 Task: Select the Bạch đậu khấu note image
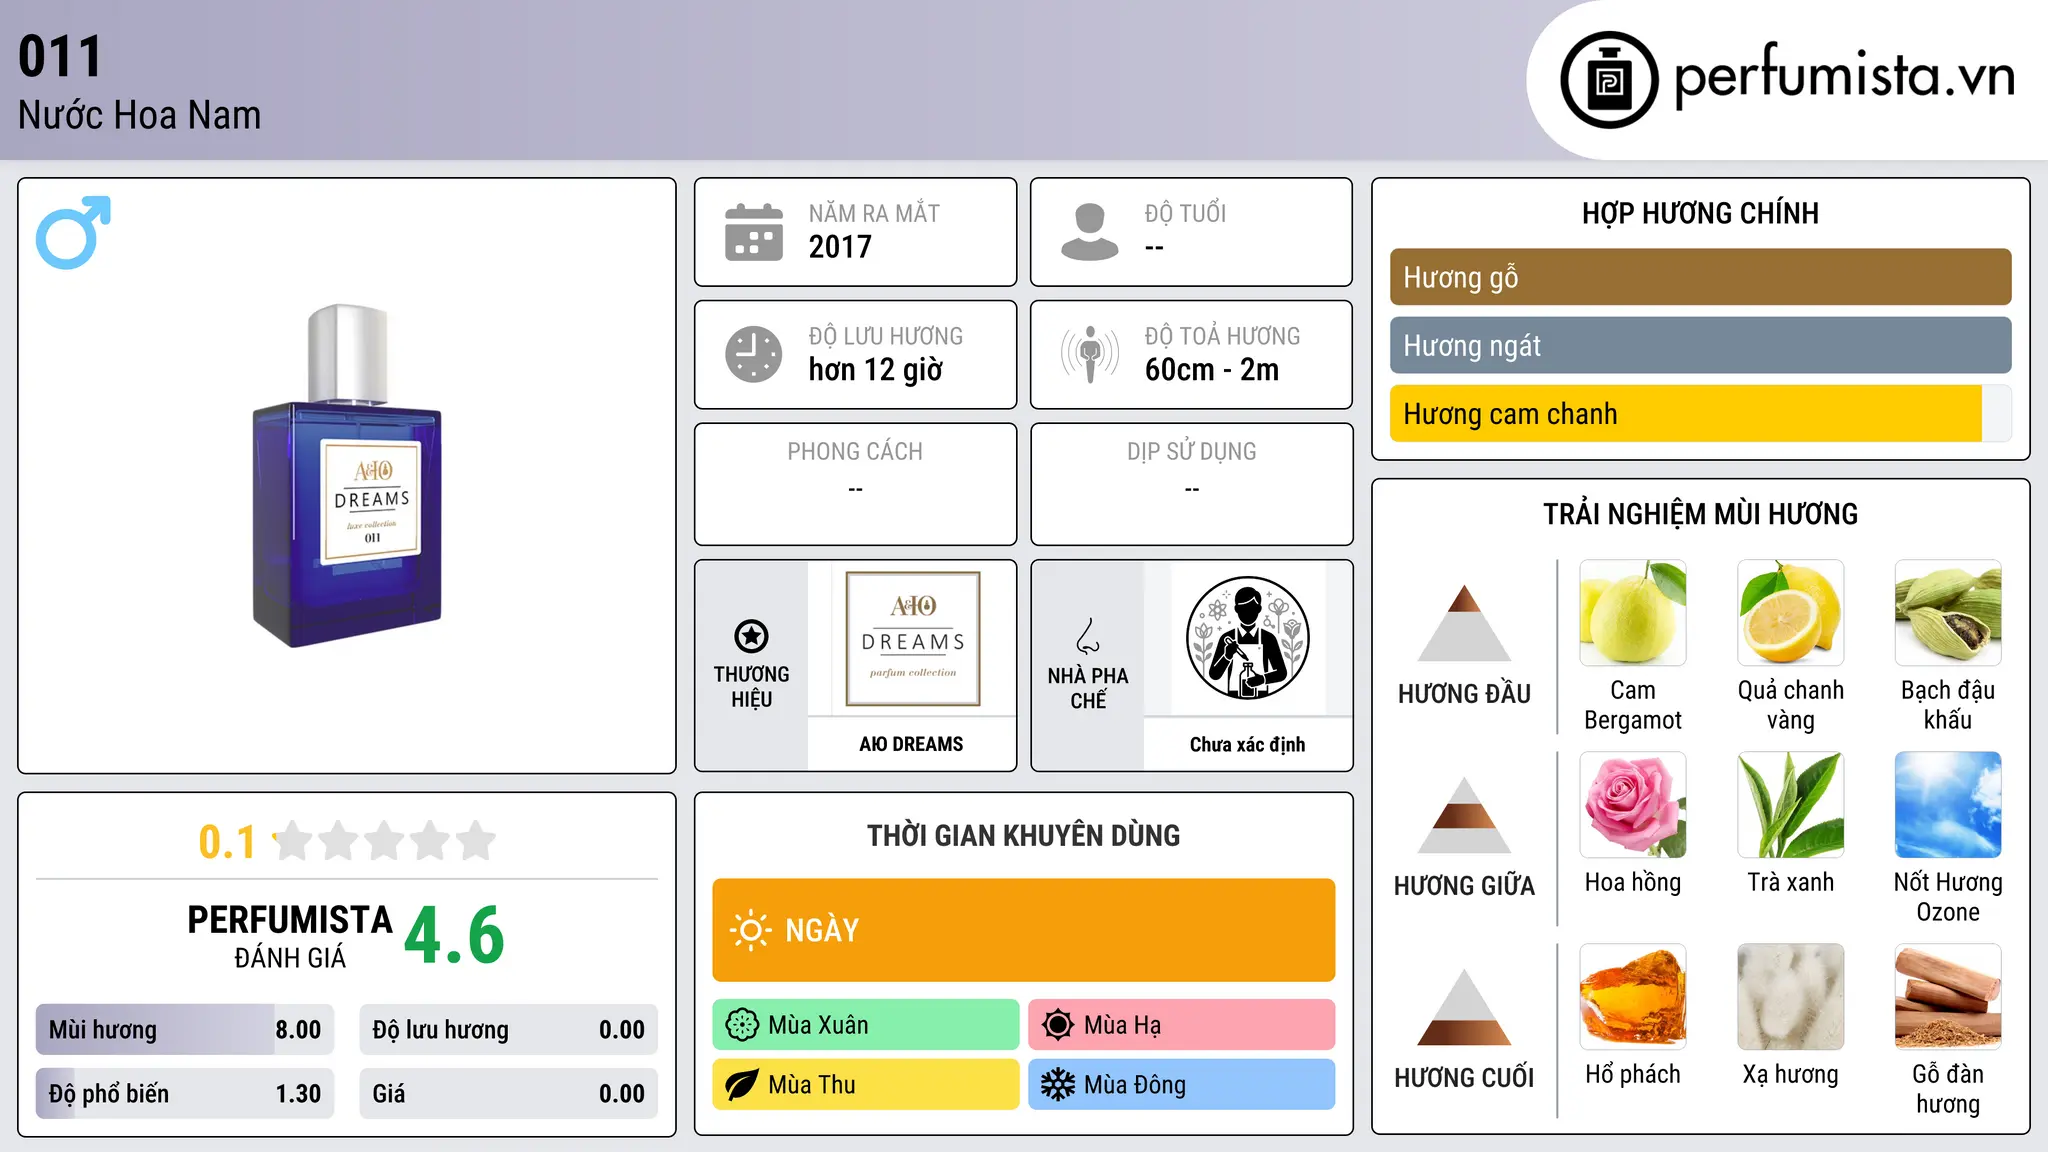(x=1947, y=612)
